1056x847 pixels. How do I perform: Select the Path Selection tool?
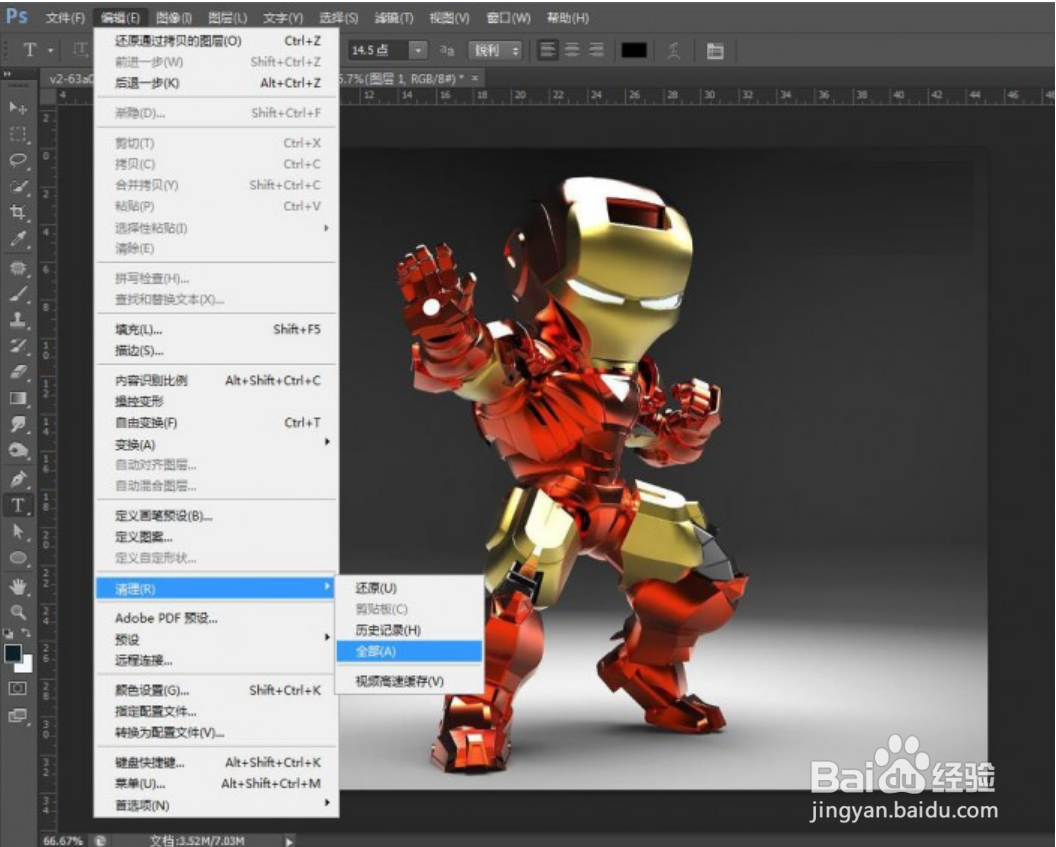click(x=18, y=531)
